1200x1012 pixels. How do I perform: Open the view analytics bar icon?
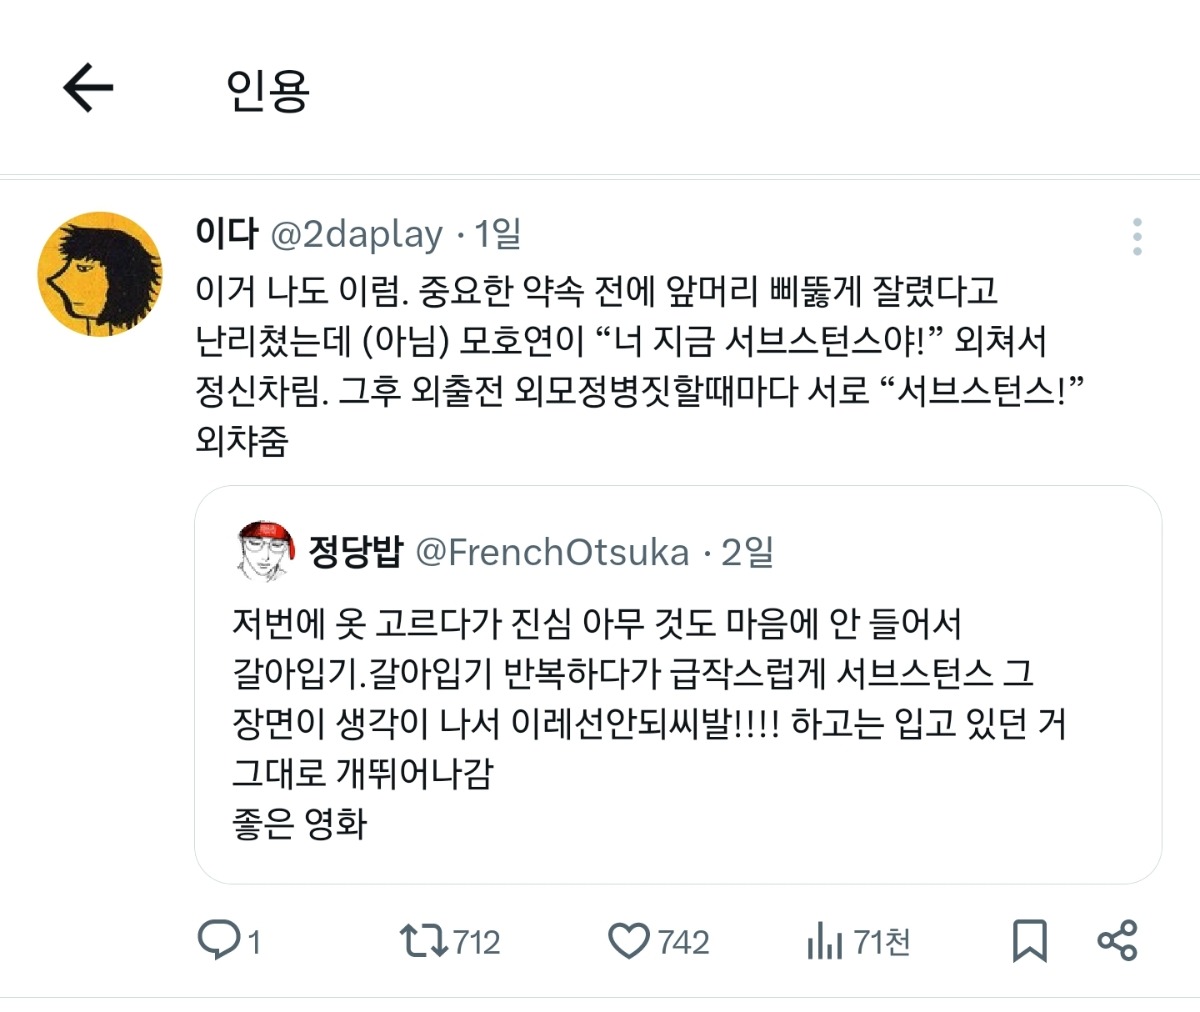823,941
